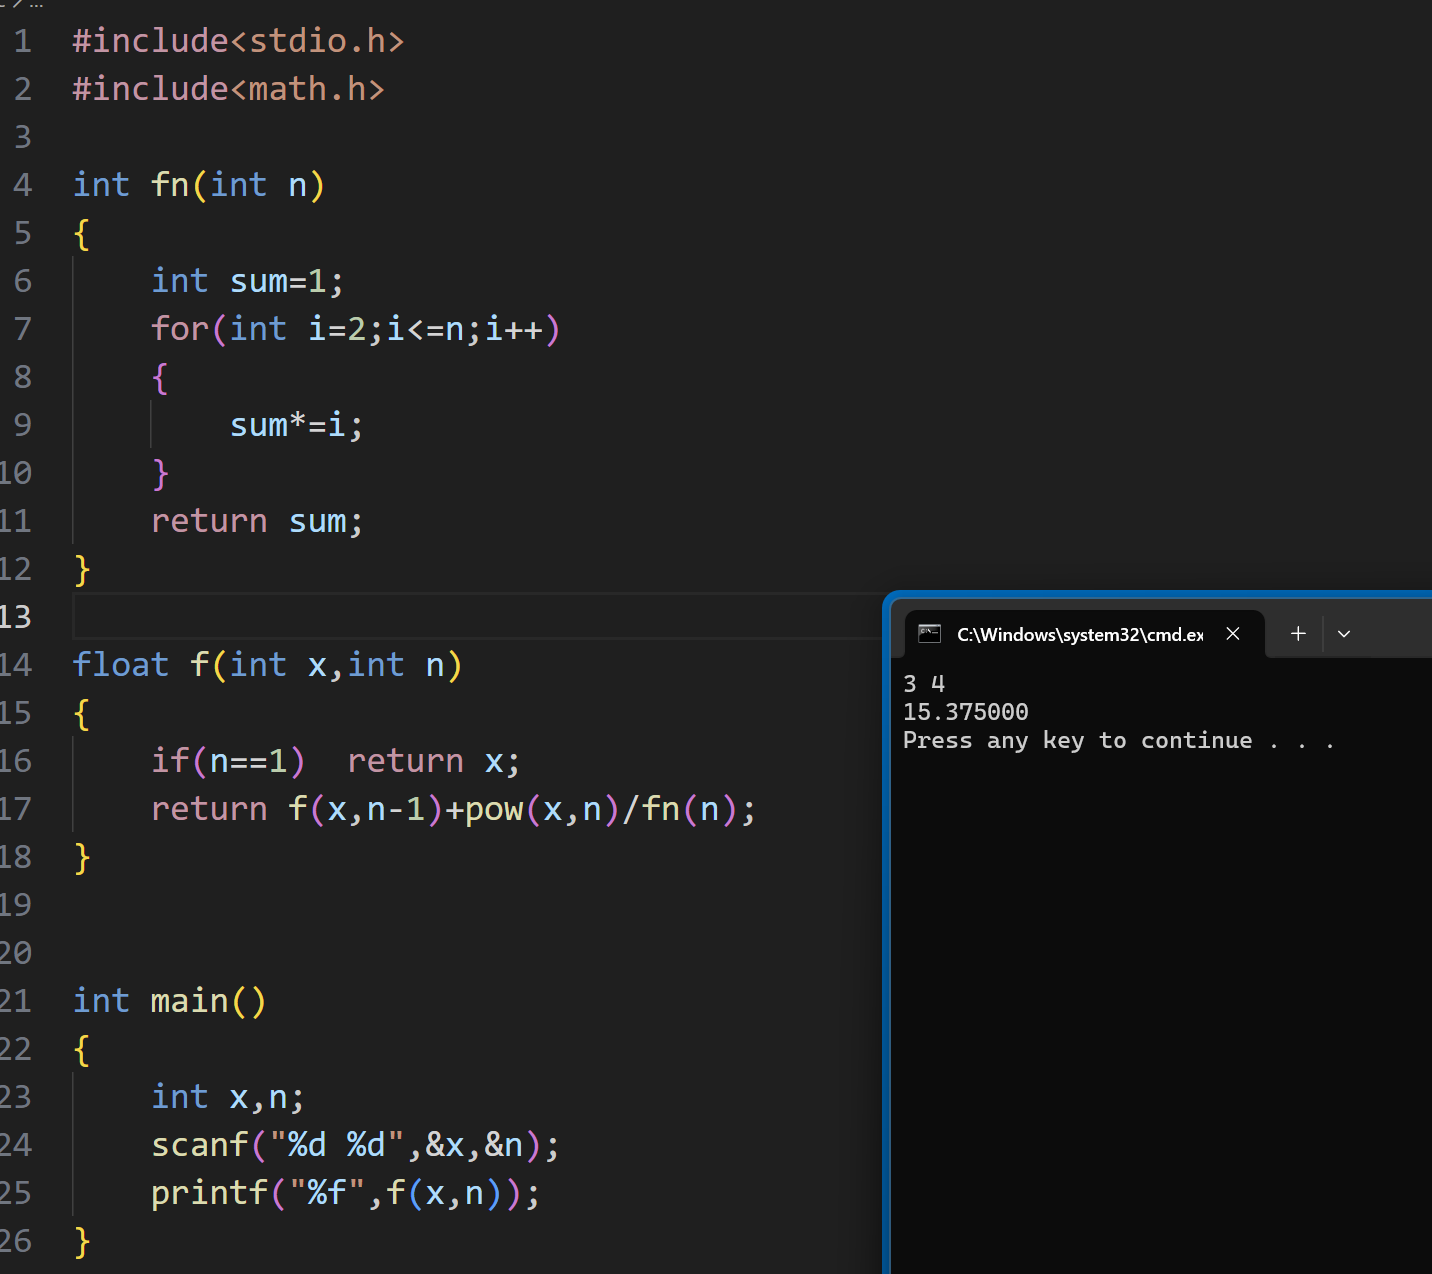The height and width of the screenshot is (1274, 1432).
Task: Click the printf statement line
Action: tap(345, 1193)
